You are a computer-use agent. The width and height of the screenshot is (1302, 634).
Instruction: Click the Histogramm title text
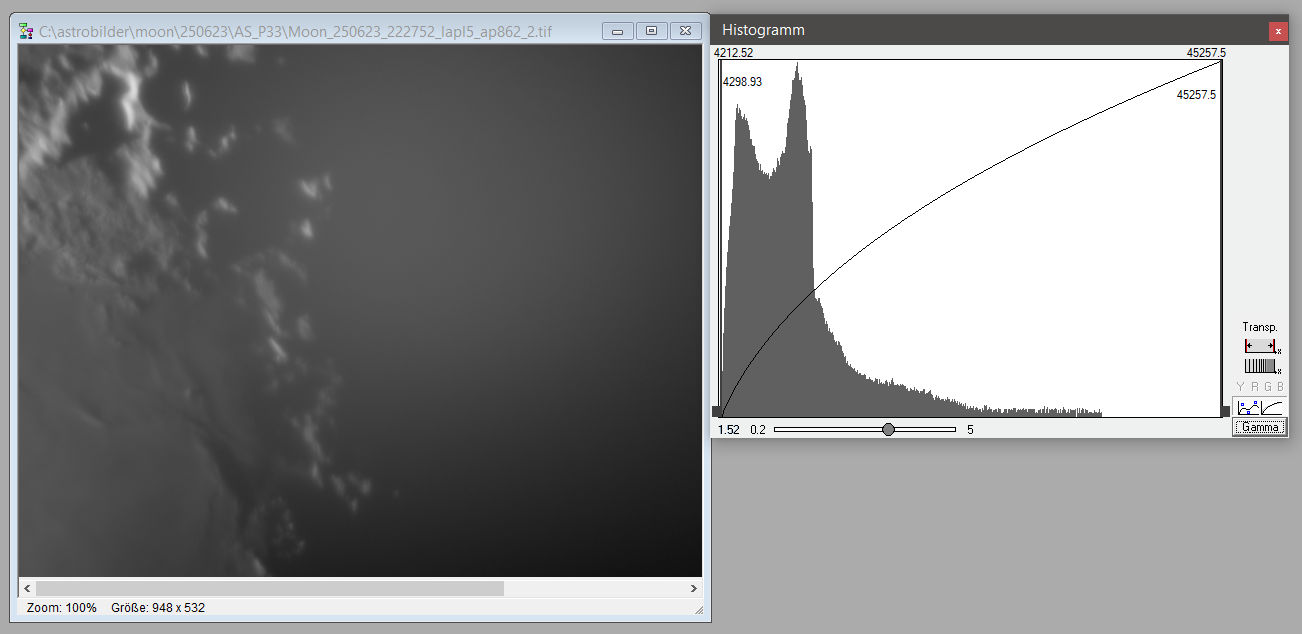pyautogui.click(x=763, y=30)
